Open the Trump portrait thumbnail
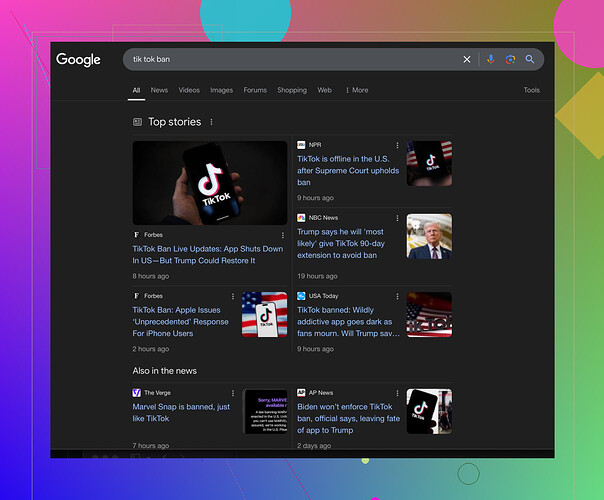 click(429, 236)
